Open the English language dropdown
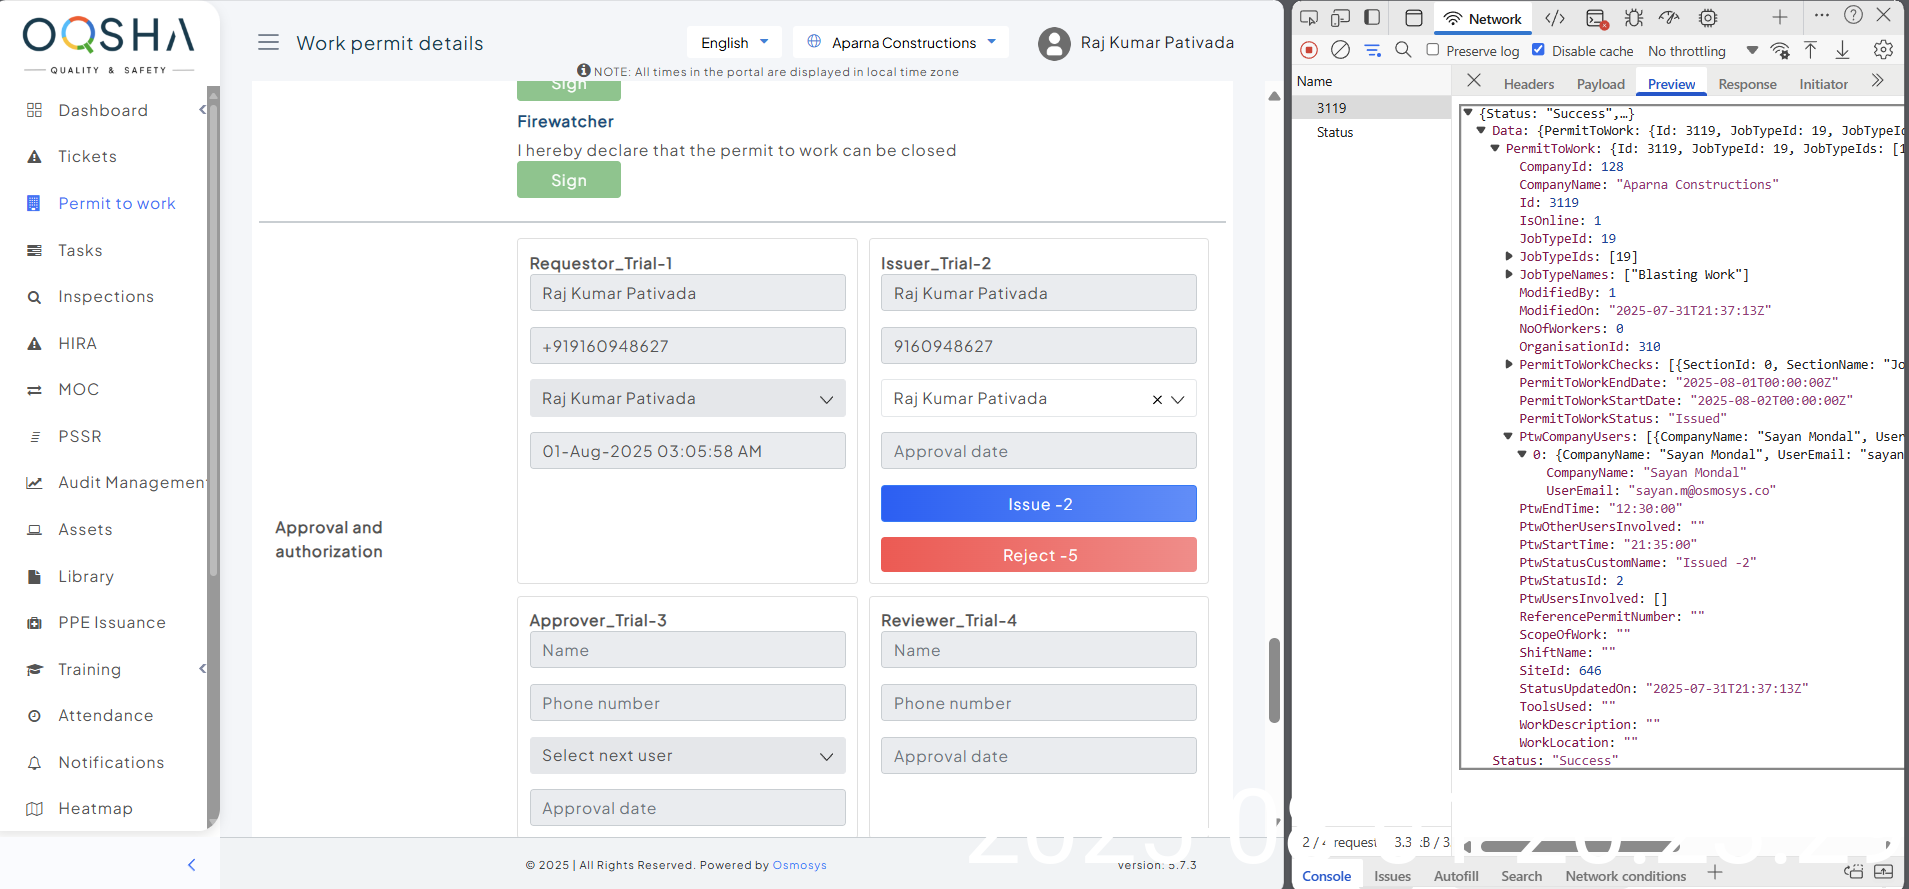1909x889 pixels. click(734, 43)
